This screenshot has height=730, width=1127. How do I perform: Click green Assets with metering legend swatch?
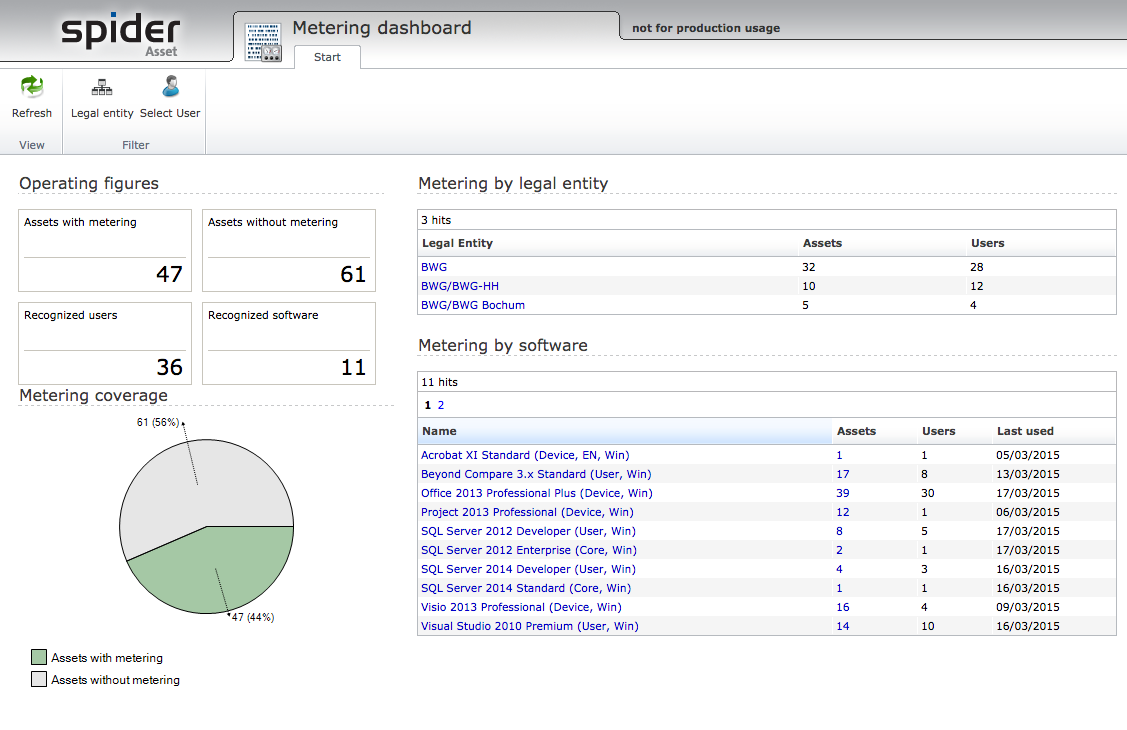pos(39,658)
